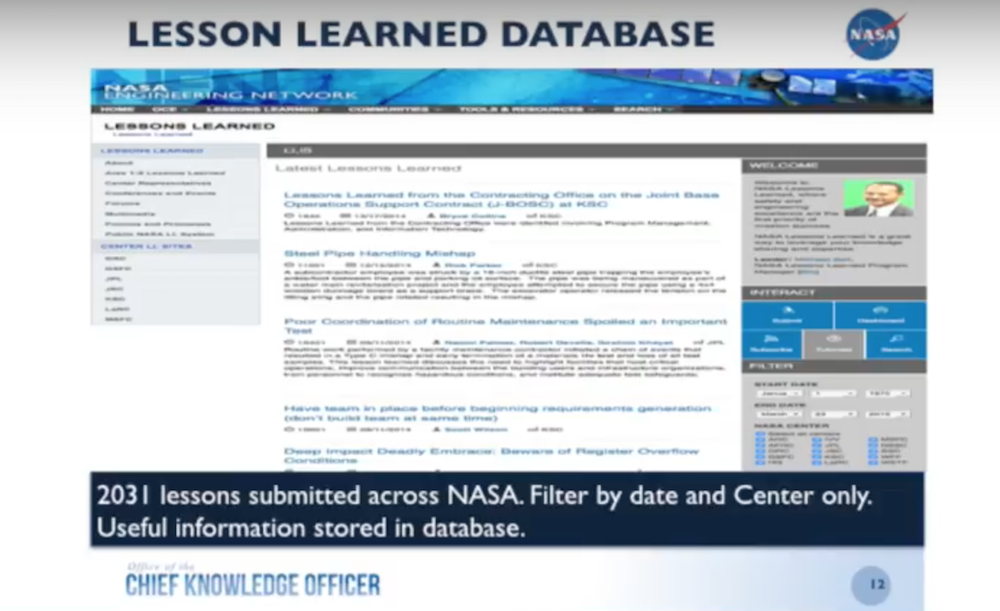Screen dimensions: 1000x611
Task: Toggle the JPL center filter checkbox
Action: (x=817, y=445)
